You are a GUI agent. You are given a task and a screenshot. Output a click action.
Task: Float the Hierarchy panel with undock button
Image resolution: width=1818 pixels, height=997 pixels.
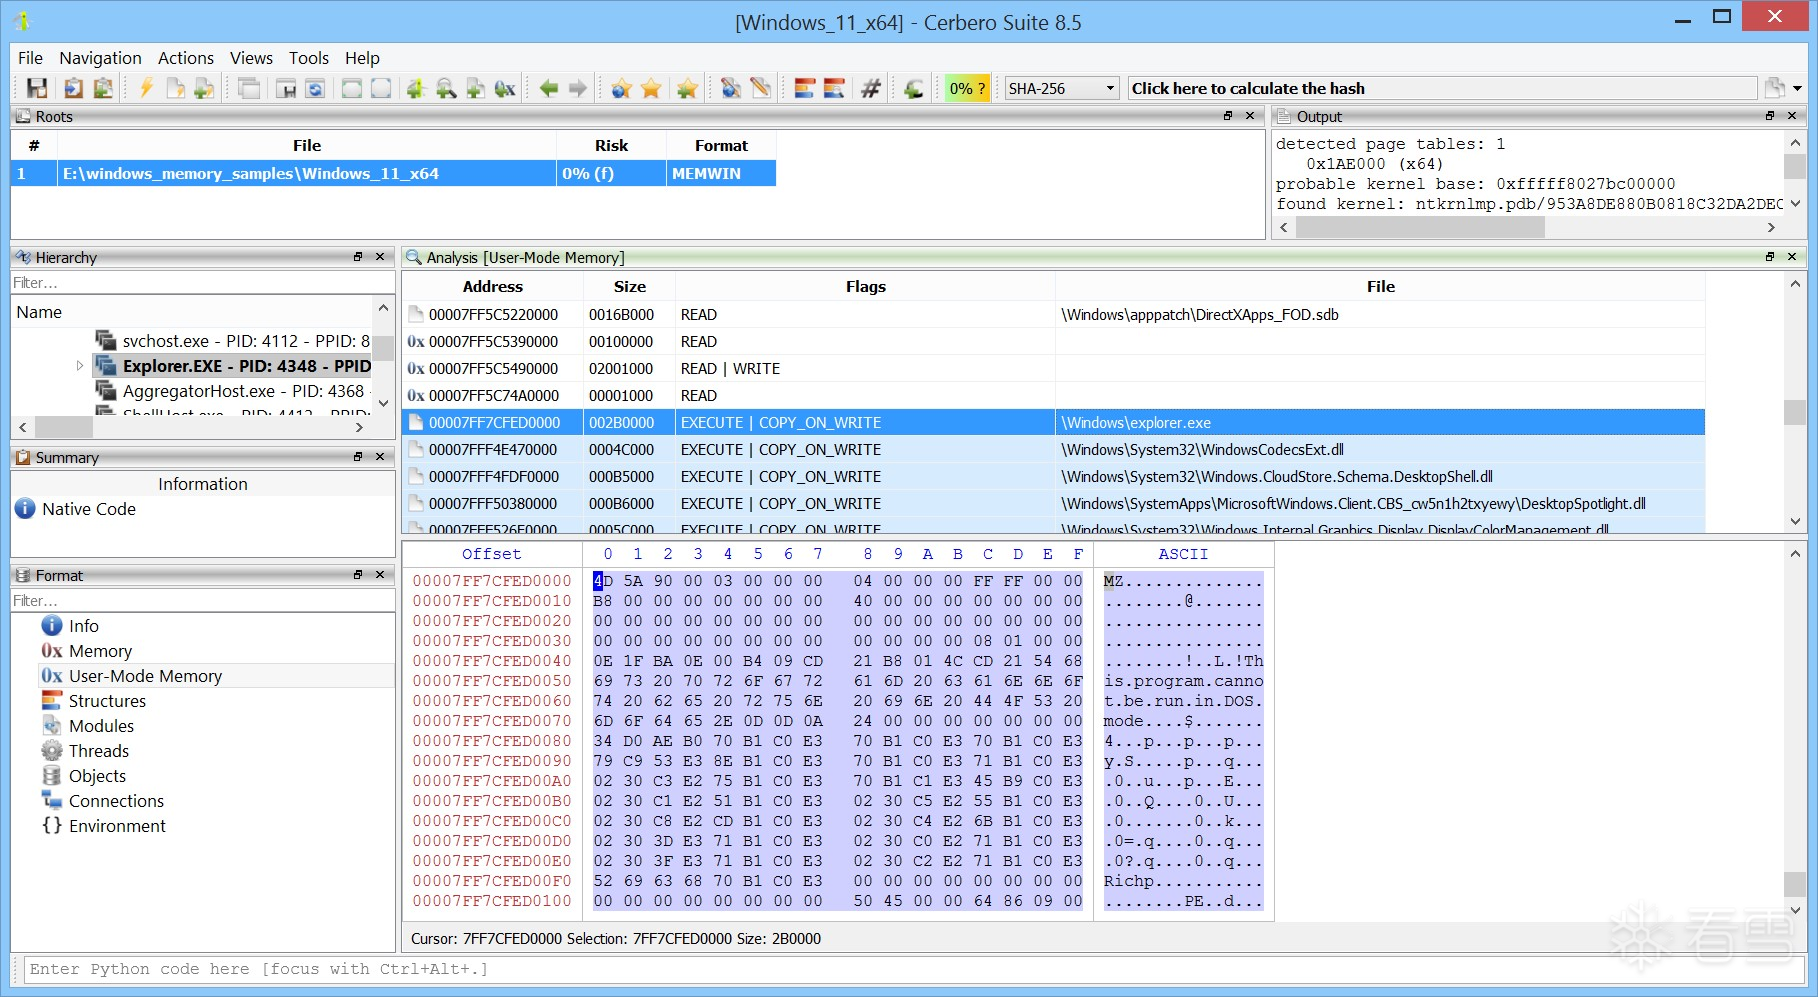tap(358, 257)
